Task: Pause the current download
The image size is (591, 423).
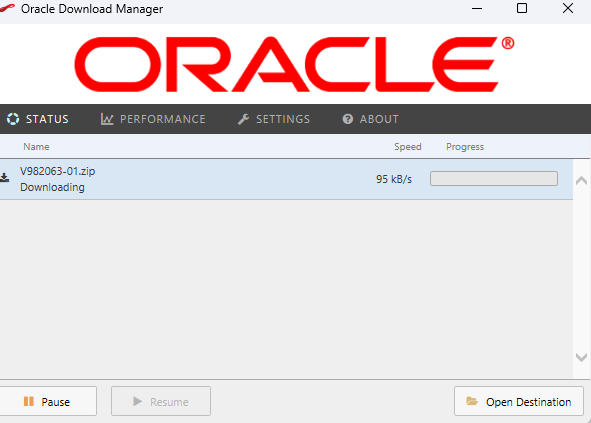Action: pos(47,402)
